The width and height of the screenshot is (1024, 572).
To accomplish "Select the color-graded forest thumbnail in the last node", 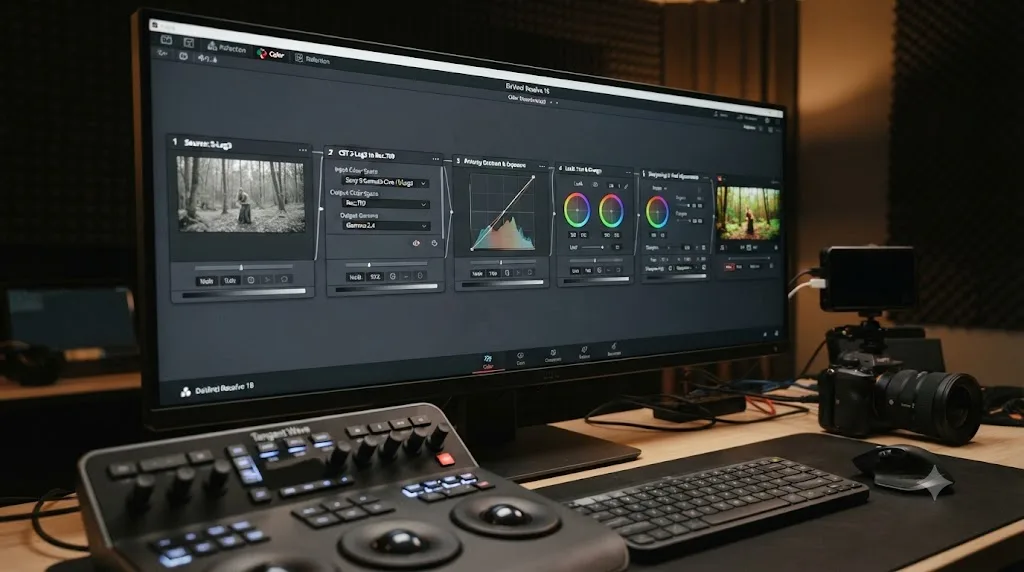I will [x=748, y=213].
